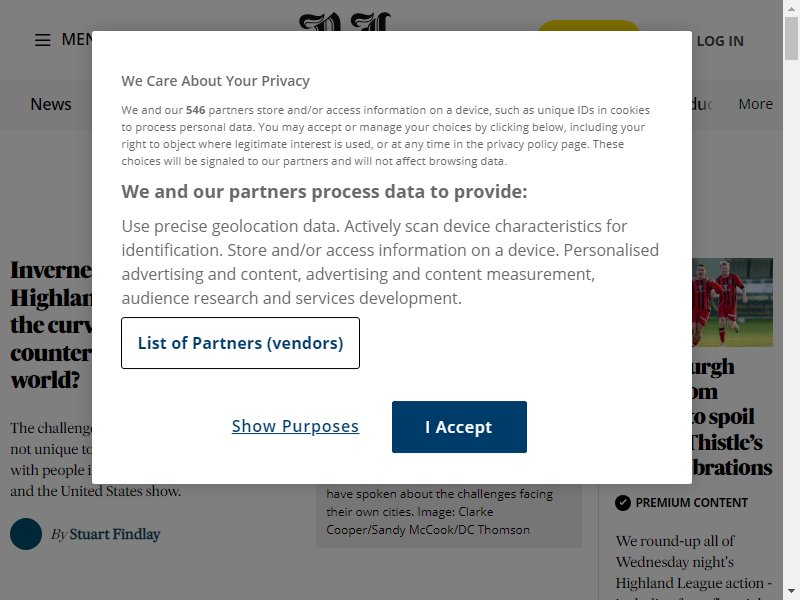This screenshot has width=800, height=600.
Task: Open List of Partners (vendors)
Action: (x=240, y=343)
